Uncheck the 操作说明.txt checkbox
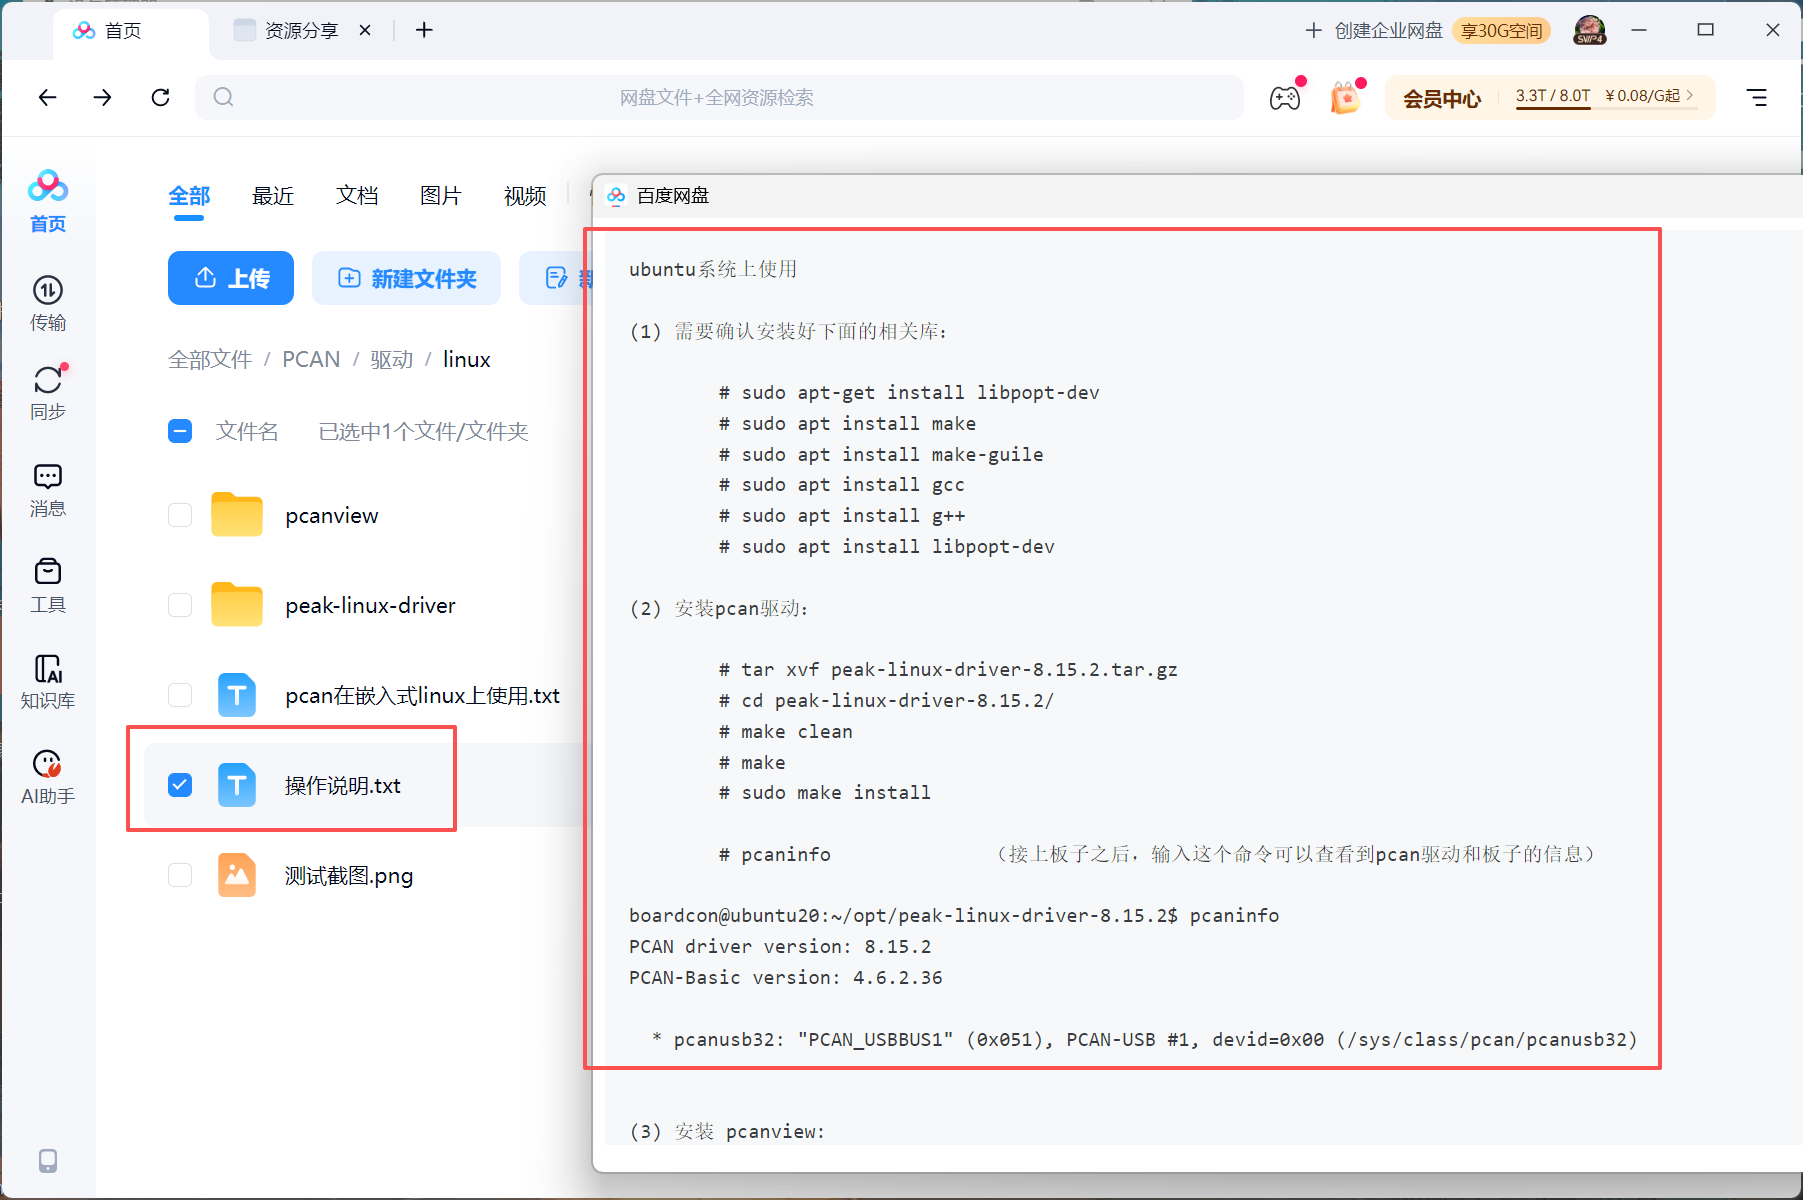 [x=180, y=785]
